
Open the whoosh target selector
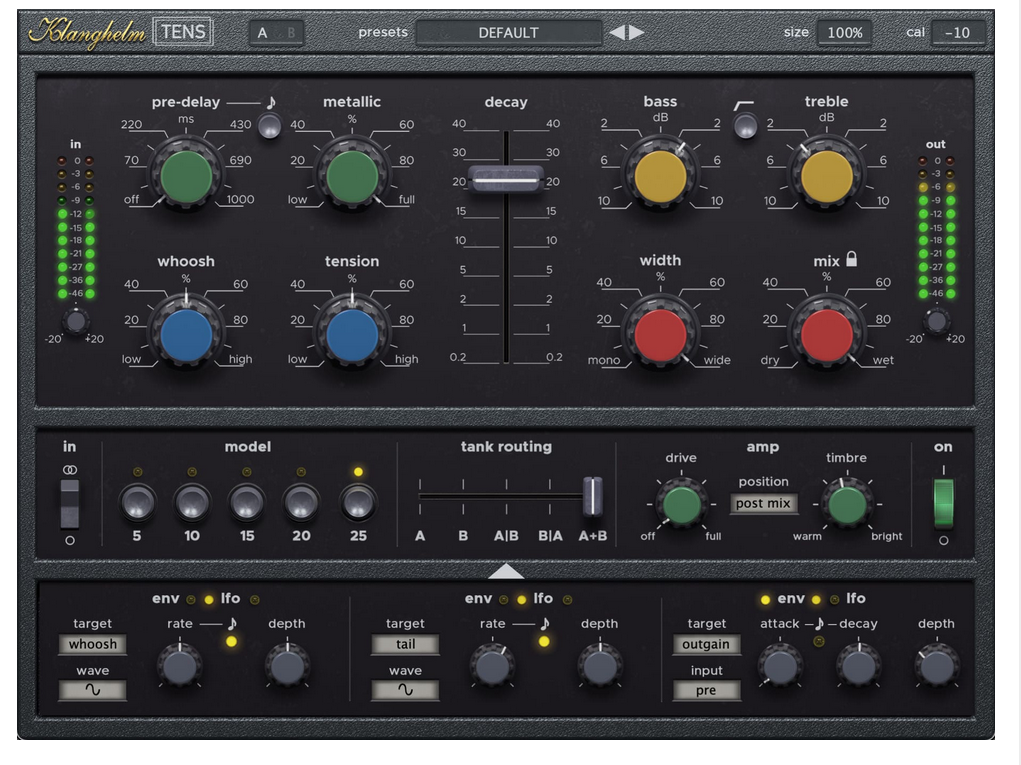[x=92, y=644]
